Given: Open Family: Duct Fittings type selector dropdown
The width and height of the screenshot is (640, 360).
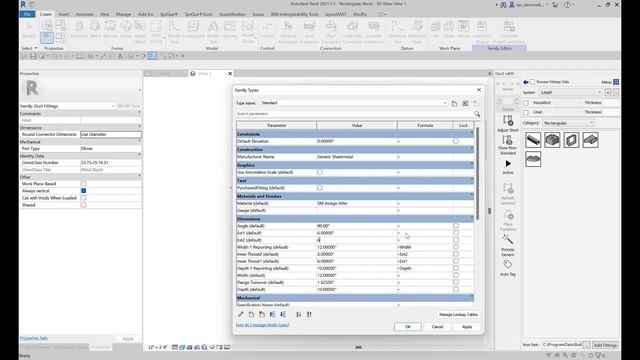Looking at the screenshot, I should point(113,106).
